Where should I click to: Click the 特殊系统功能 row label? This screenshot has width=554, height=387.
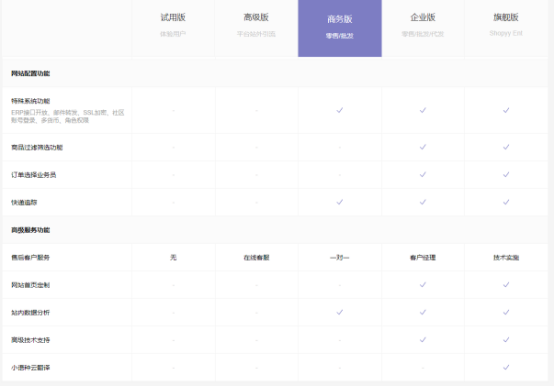click(30, 101)
